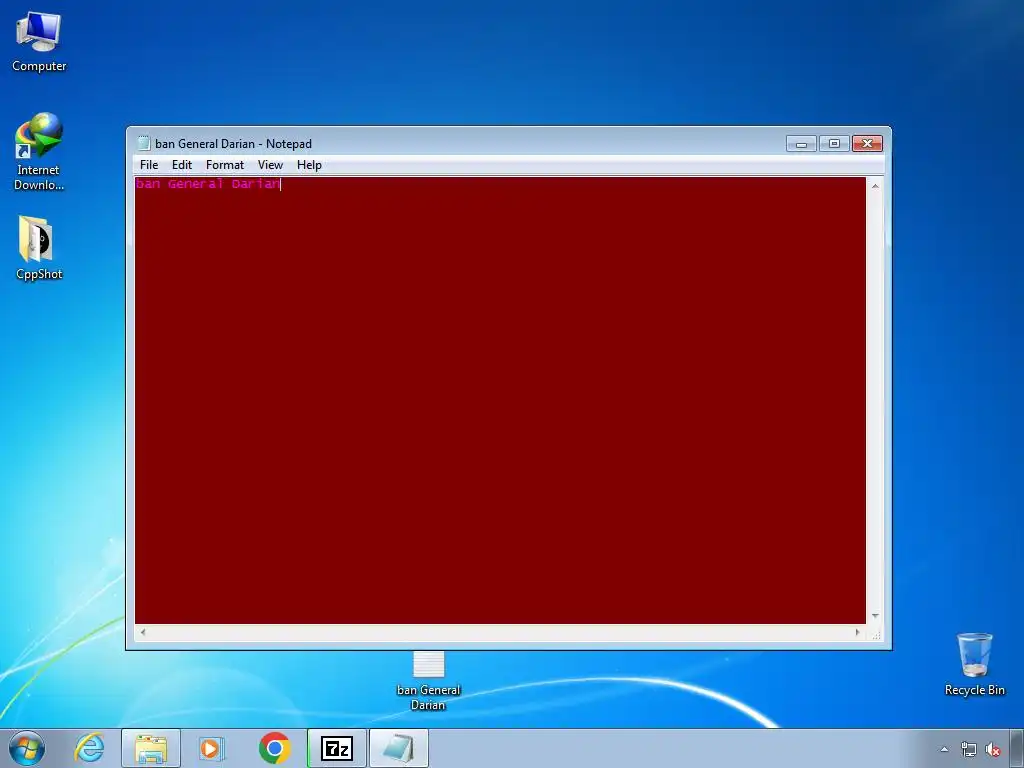Select the Internet Download Manager desktop icon
The height and width of the screenshot is (768, 1024).
[39, 152]
